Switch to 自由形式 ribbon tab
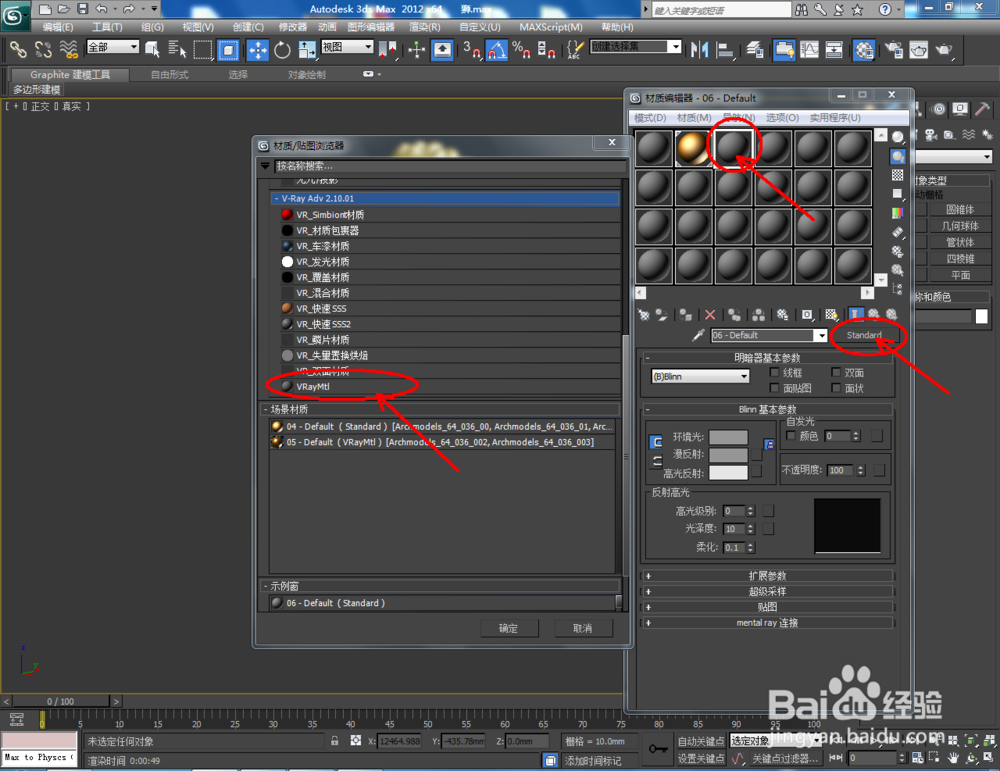 click(x=170, y=75)
